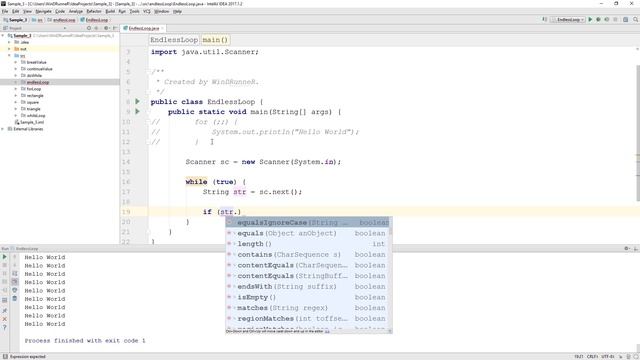
Task: Close the EndlessLoop.java tab
Action: [162, 28]
